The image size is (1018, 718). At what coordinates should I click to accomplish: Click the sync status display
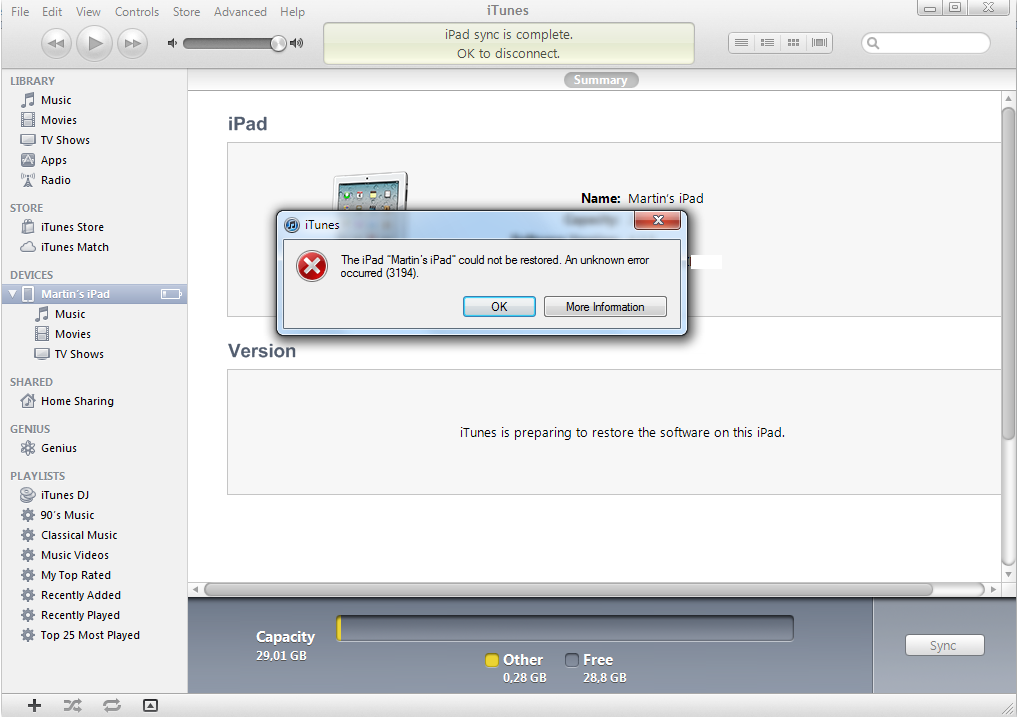(x=509, y=43)
